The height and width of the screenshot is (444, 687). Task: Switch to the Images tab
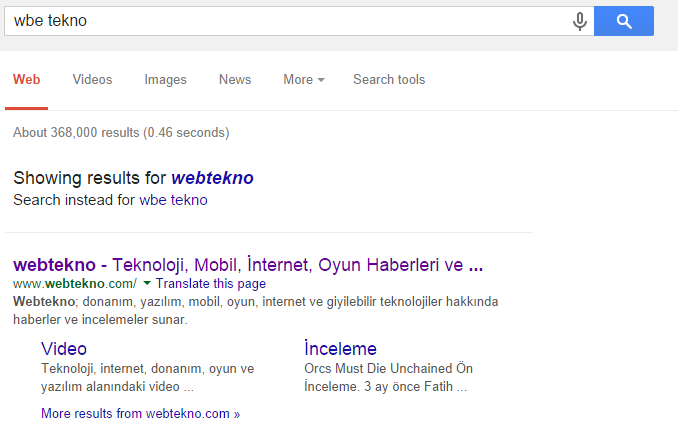166,79
